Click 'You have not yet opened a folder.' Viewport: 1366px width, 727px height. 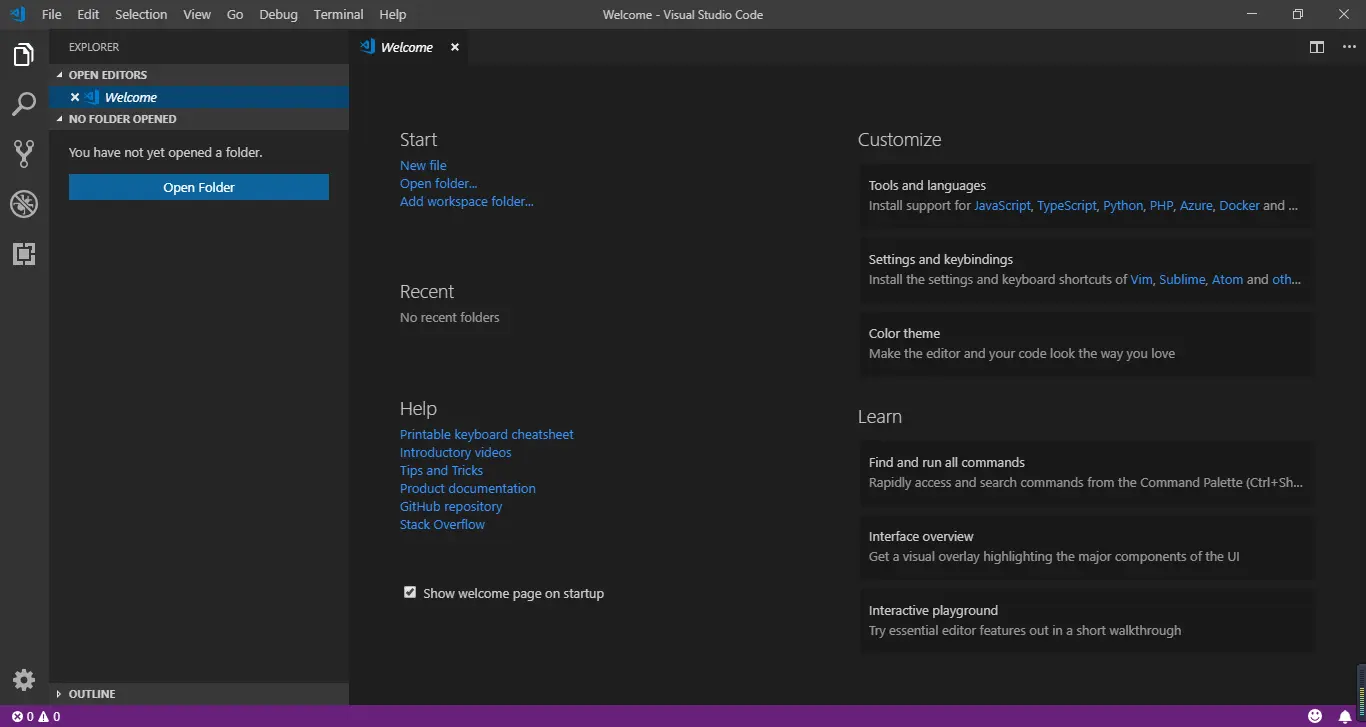click(x=166, y=153)
